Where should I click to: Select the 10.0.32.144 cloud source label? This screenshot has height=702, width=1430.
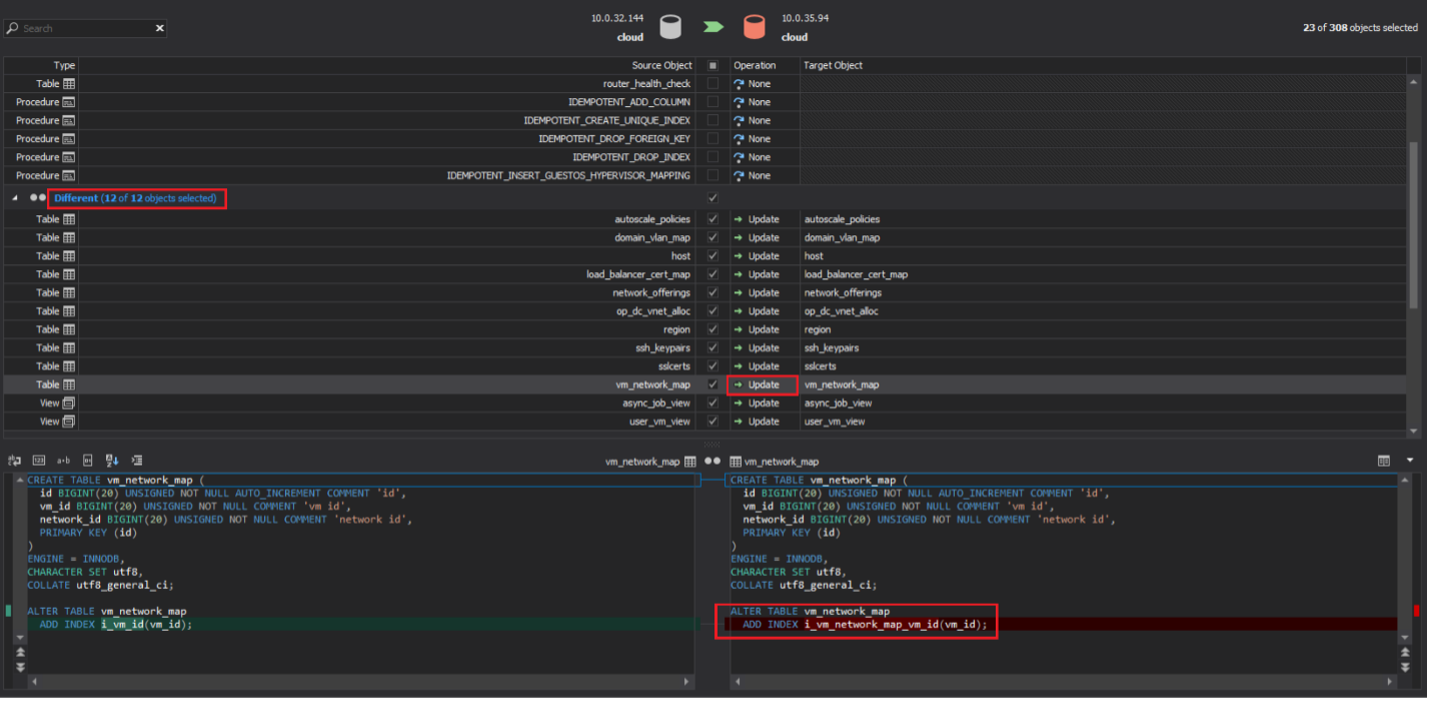click(x=617, y=27)
